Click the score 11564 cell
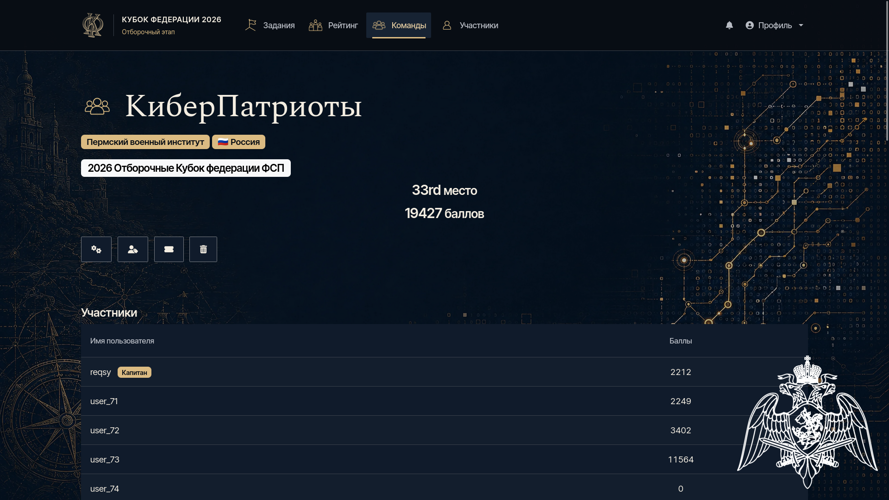This screenshot has width=889, height=500. pyautogui.click(x=680, y=459)
